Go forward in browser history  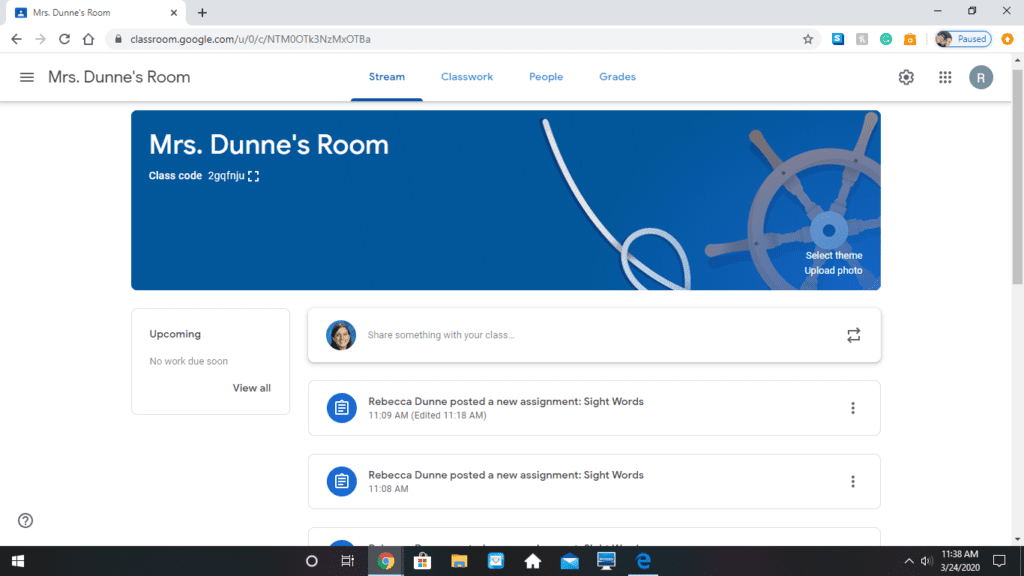(40, 39)
